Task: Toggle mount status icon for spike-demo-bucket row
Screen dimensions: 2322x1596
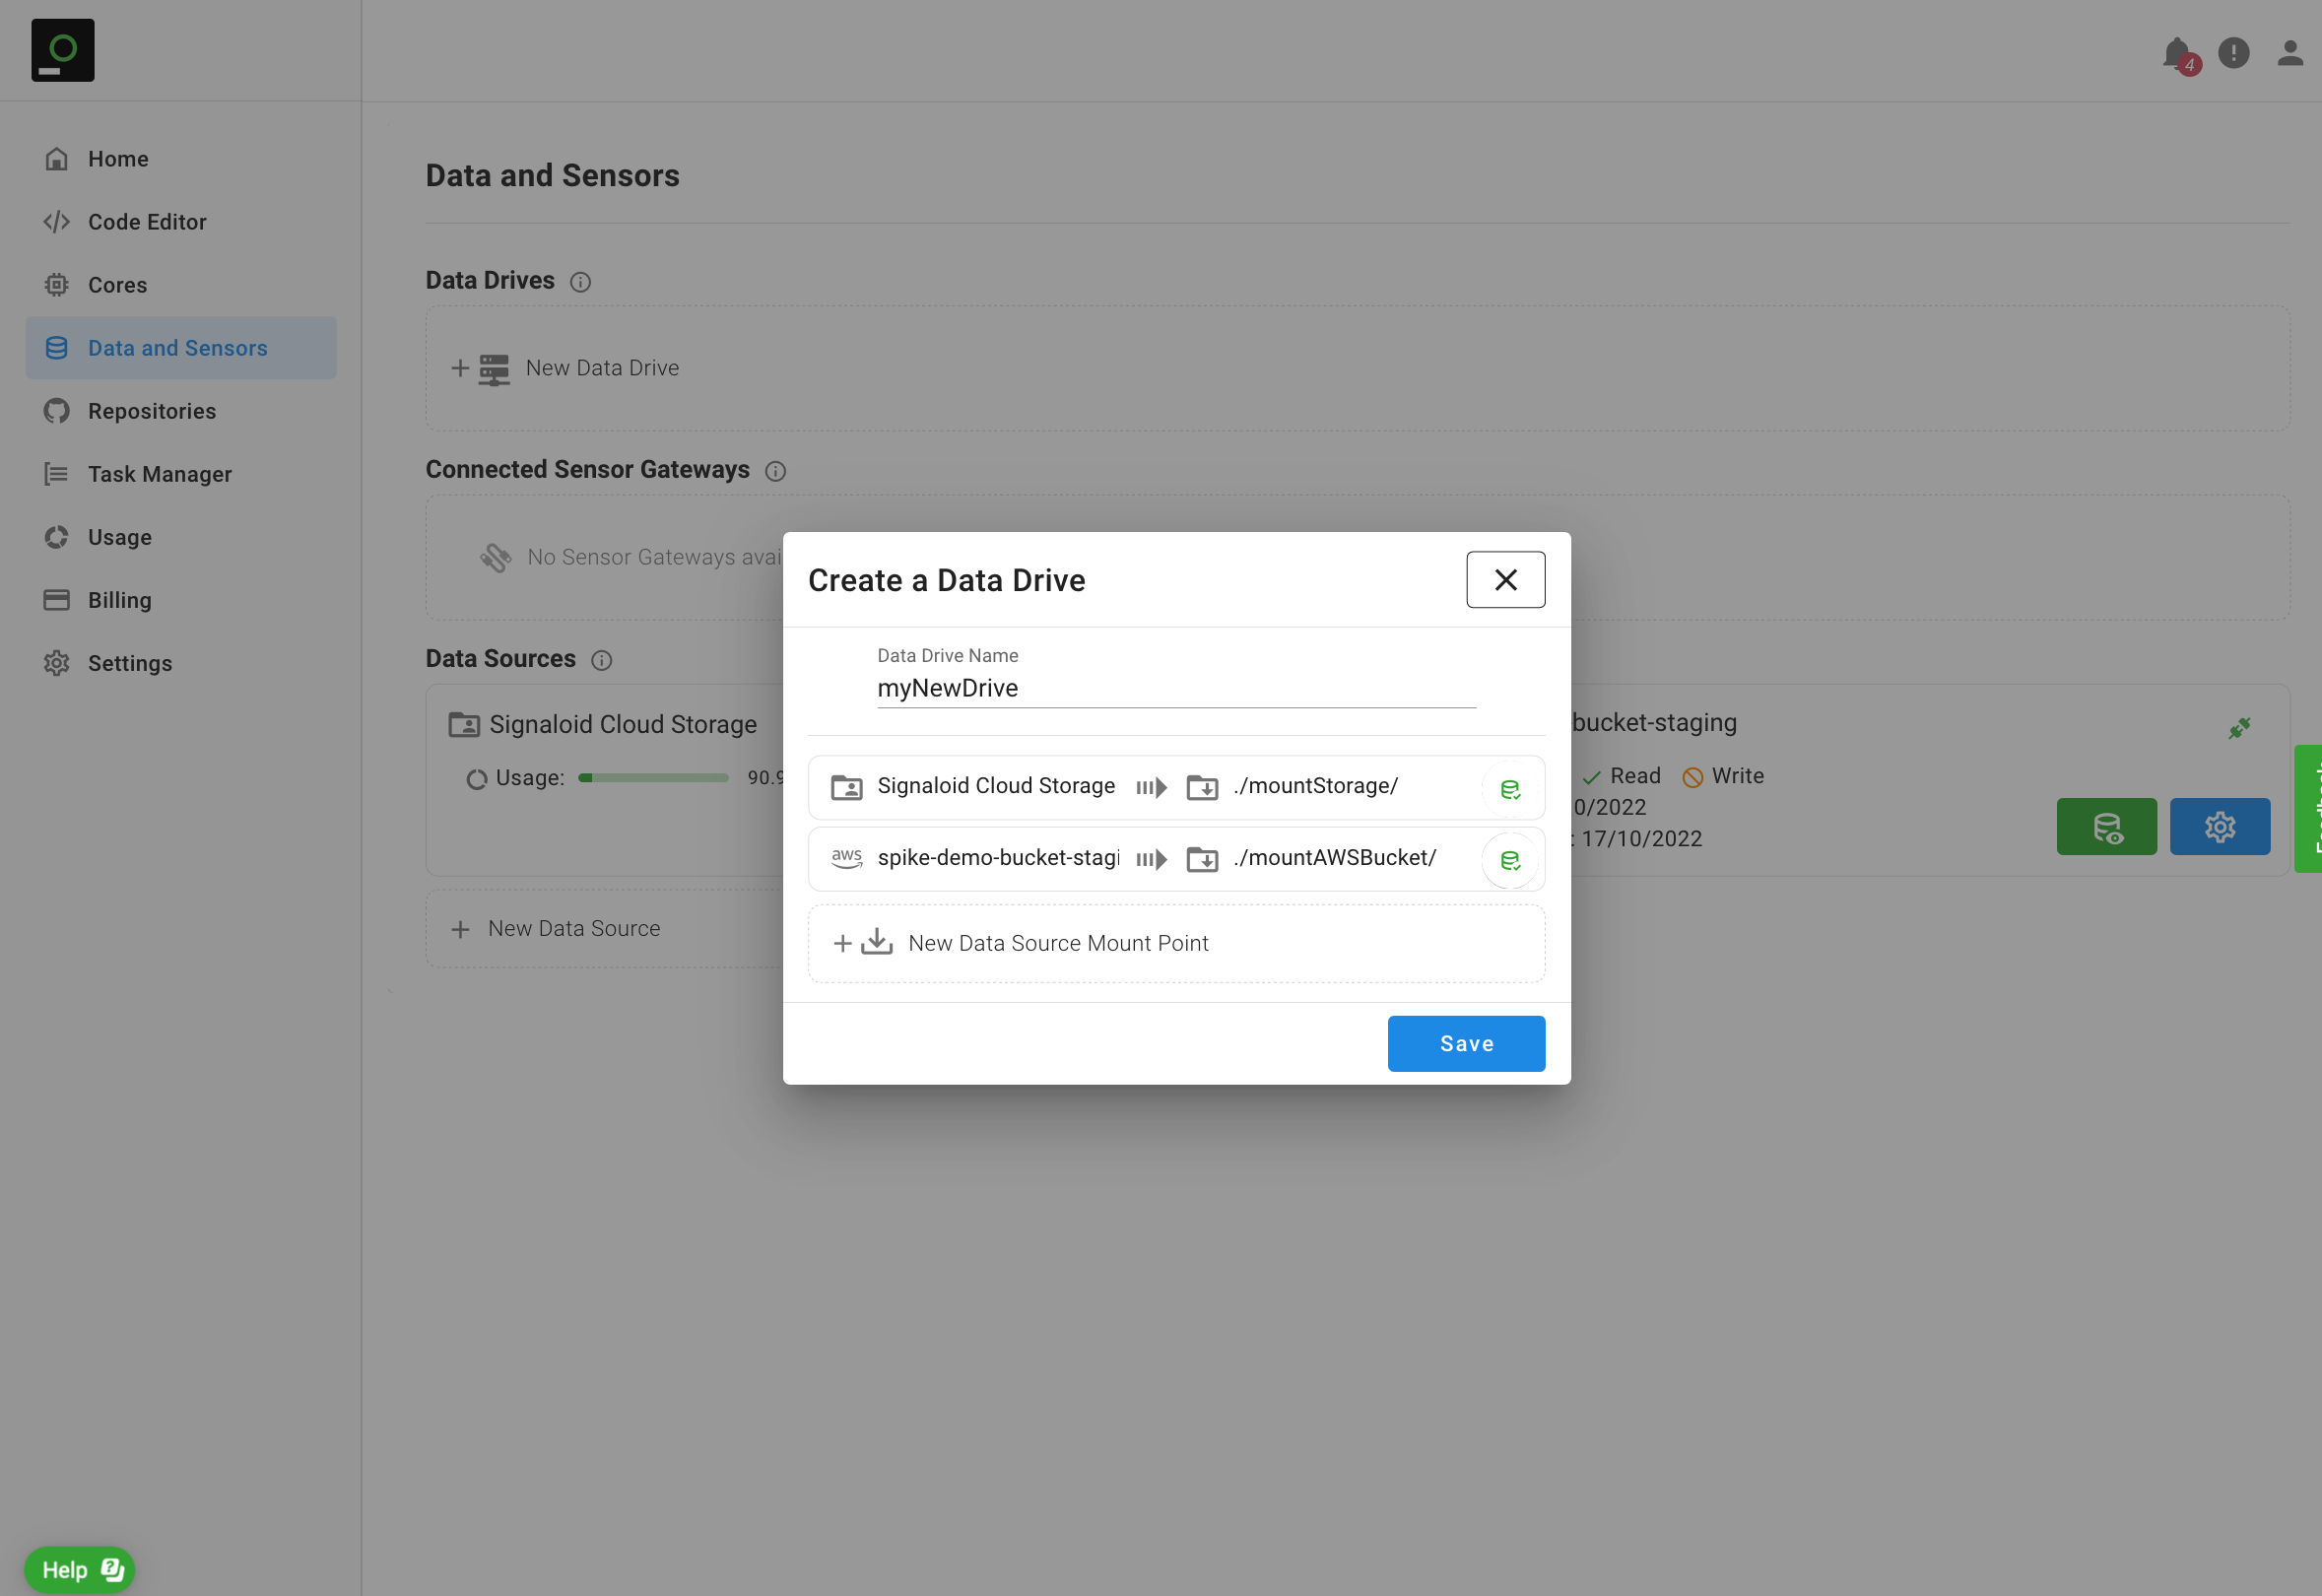Action: pos(1509,860)
